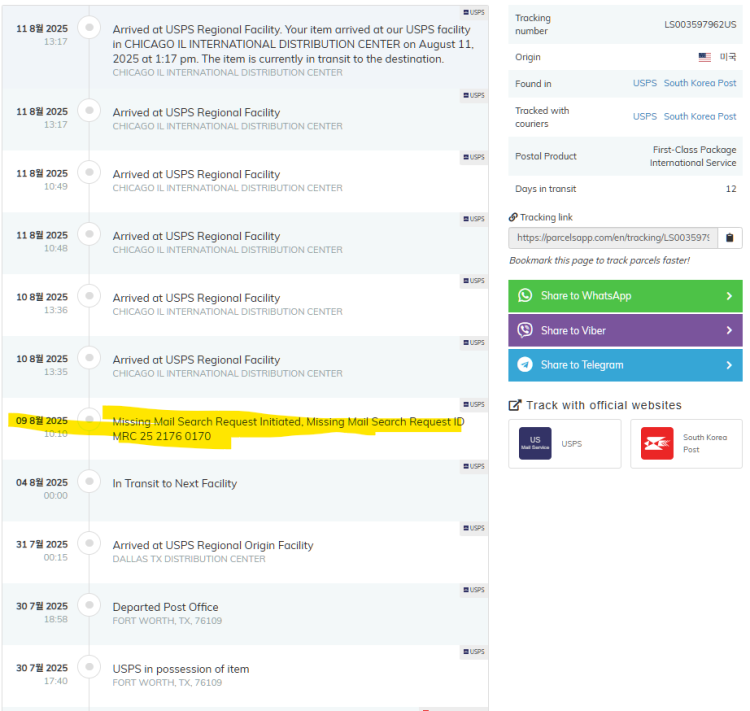Click USPS badge on USPS in possession event
This screenshot has width=750, height=711.
[x=474, y=652]
